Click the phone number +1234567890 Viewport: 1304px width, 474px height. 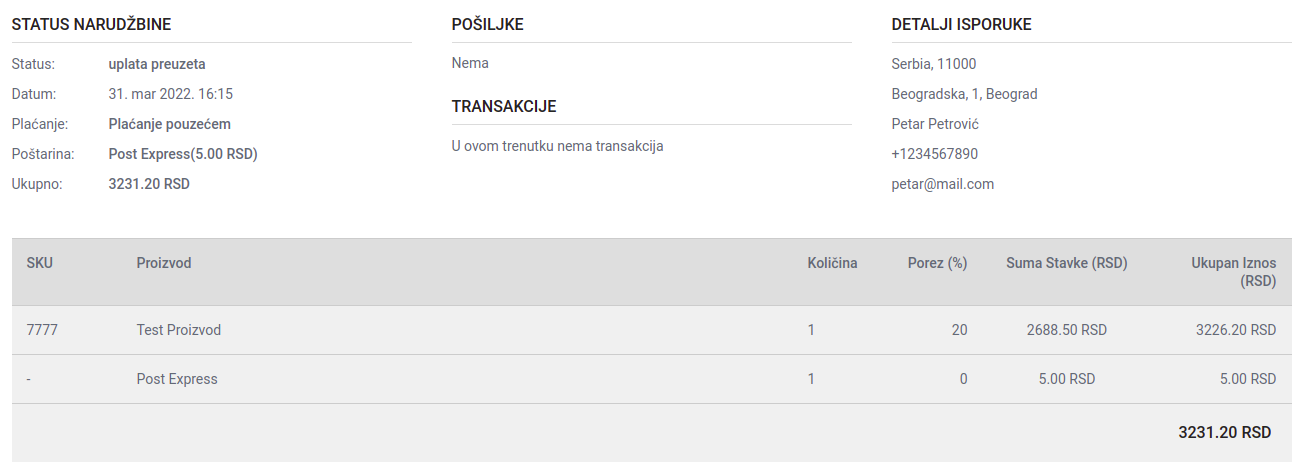pyautogui.click(x=934, y=154)
